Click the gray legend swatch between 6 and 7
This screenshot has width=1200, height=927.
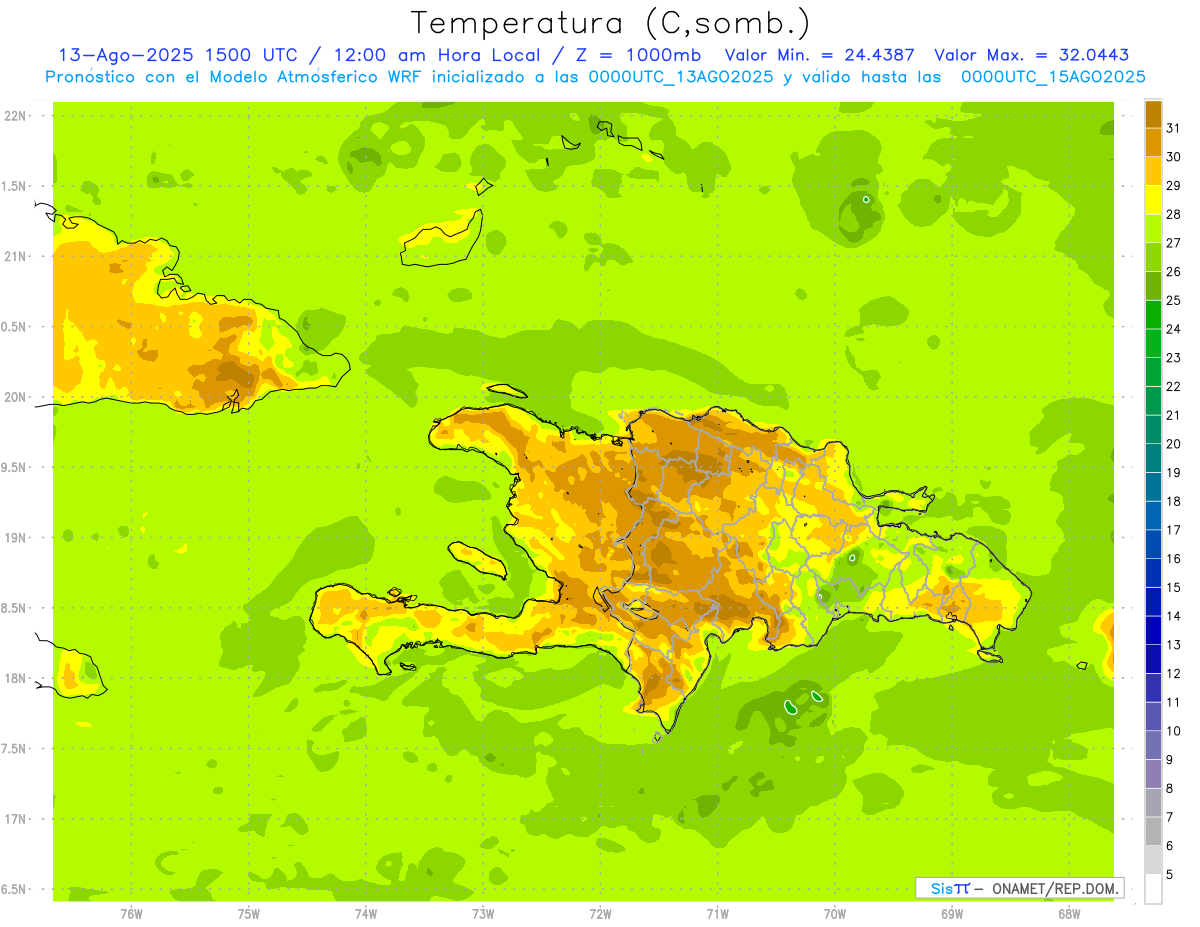[1153, 831]
